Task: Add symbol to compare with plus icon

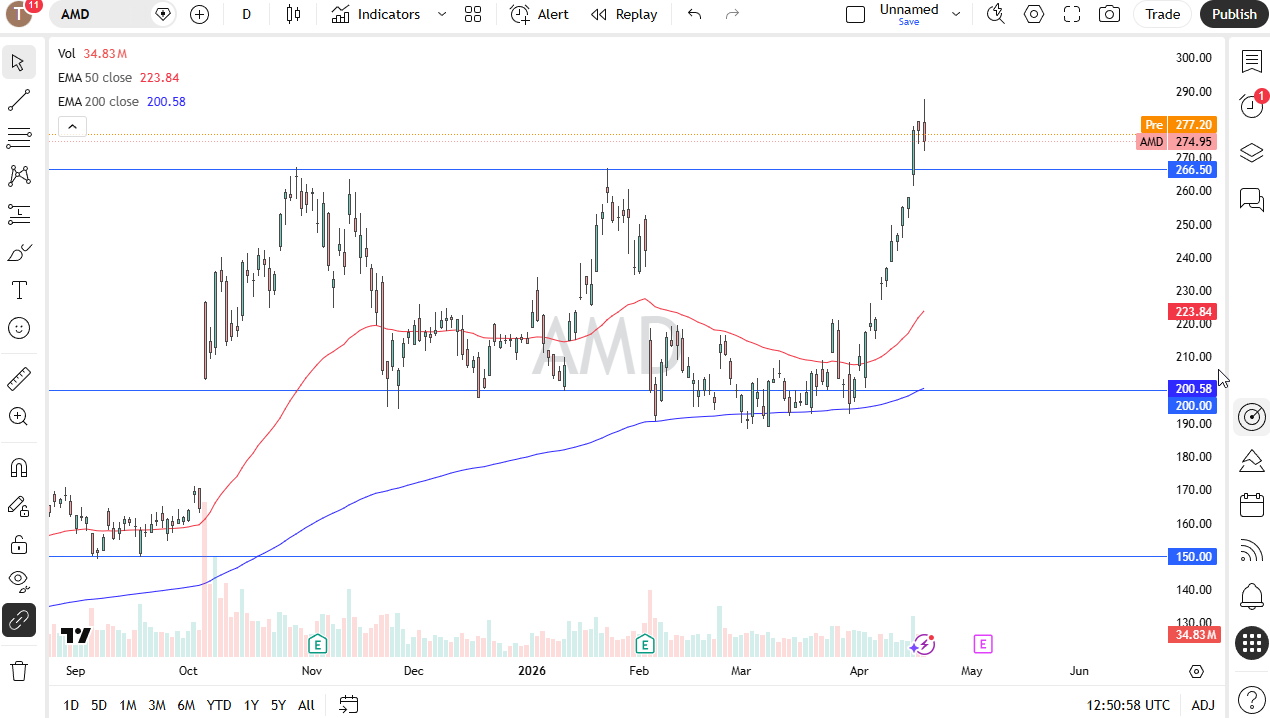Action: point(199,14)
